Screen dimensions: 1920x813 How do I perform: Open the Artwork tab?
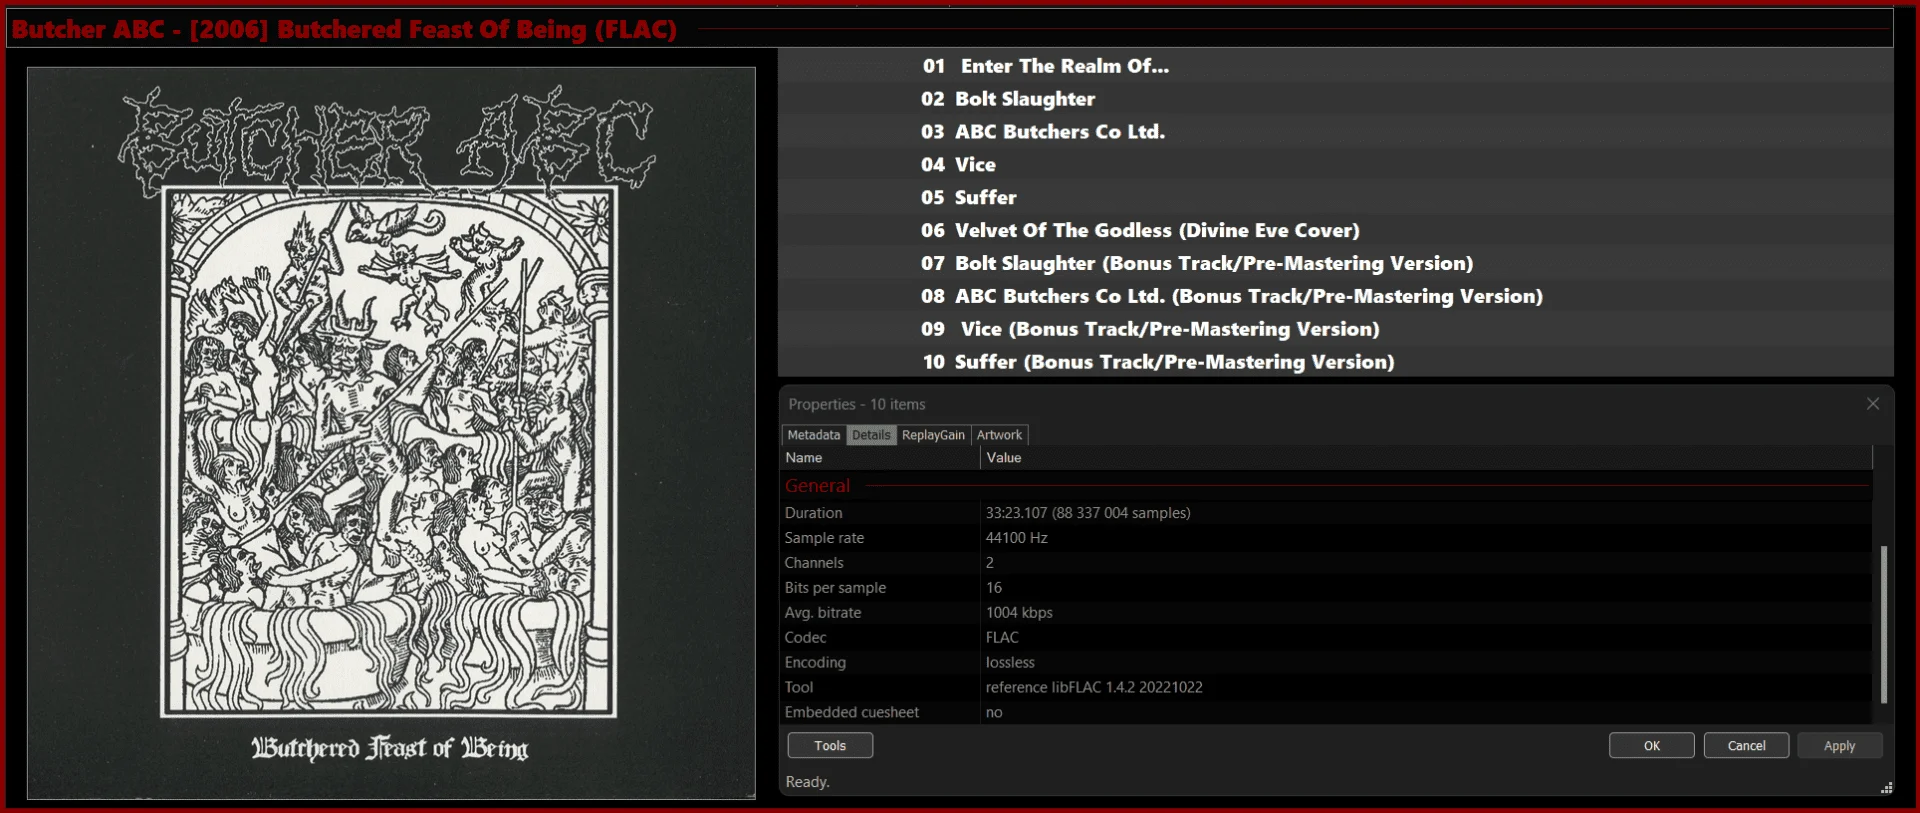click(999, 435)
